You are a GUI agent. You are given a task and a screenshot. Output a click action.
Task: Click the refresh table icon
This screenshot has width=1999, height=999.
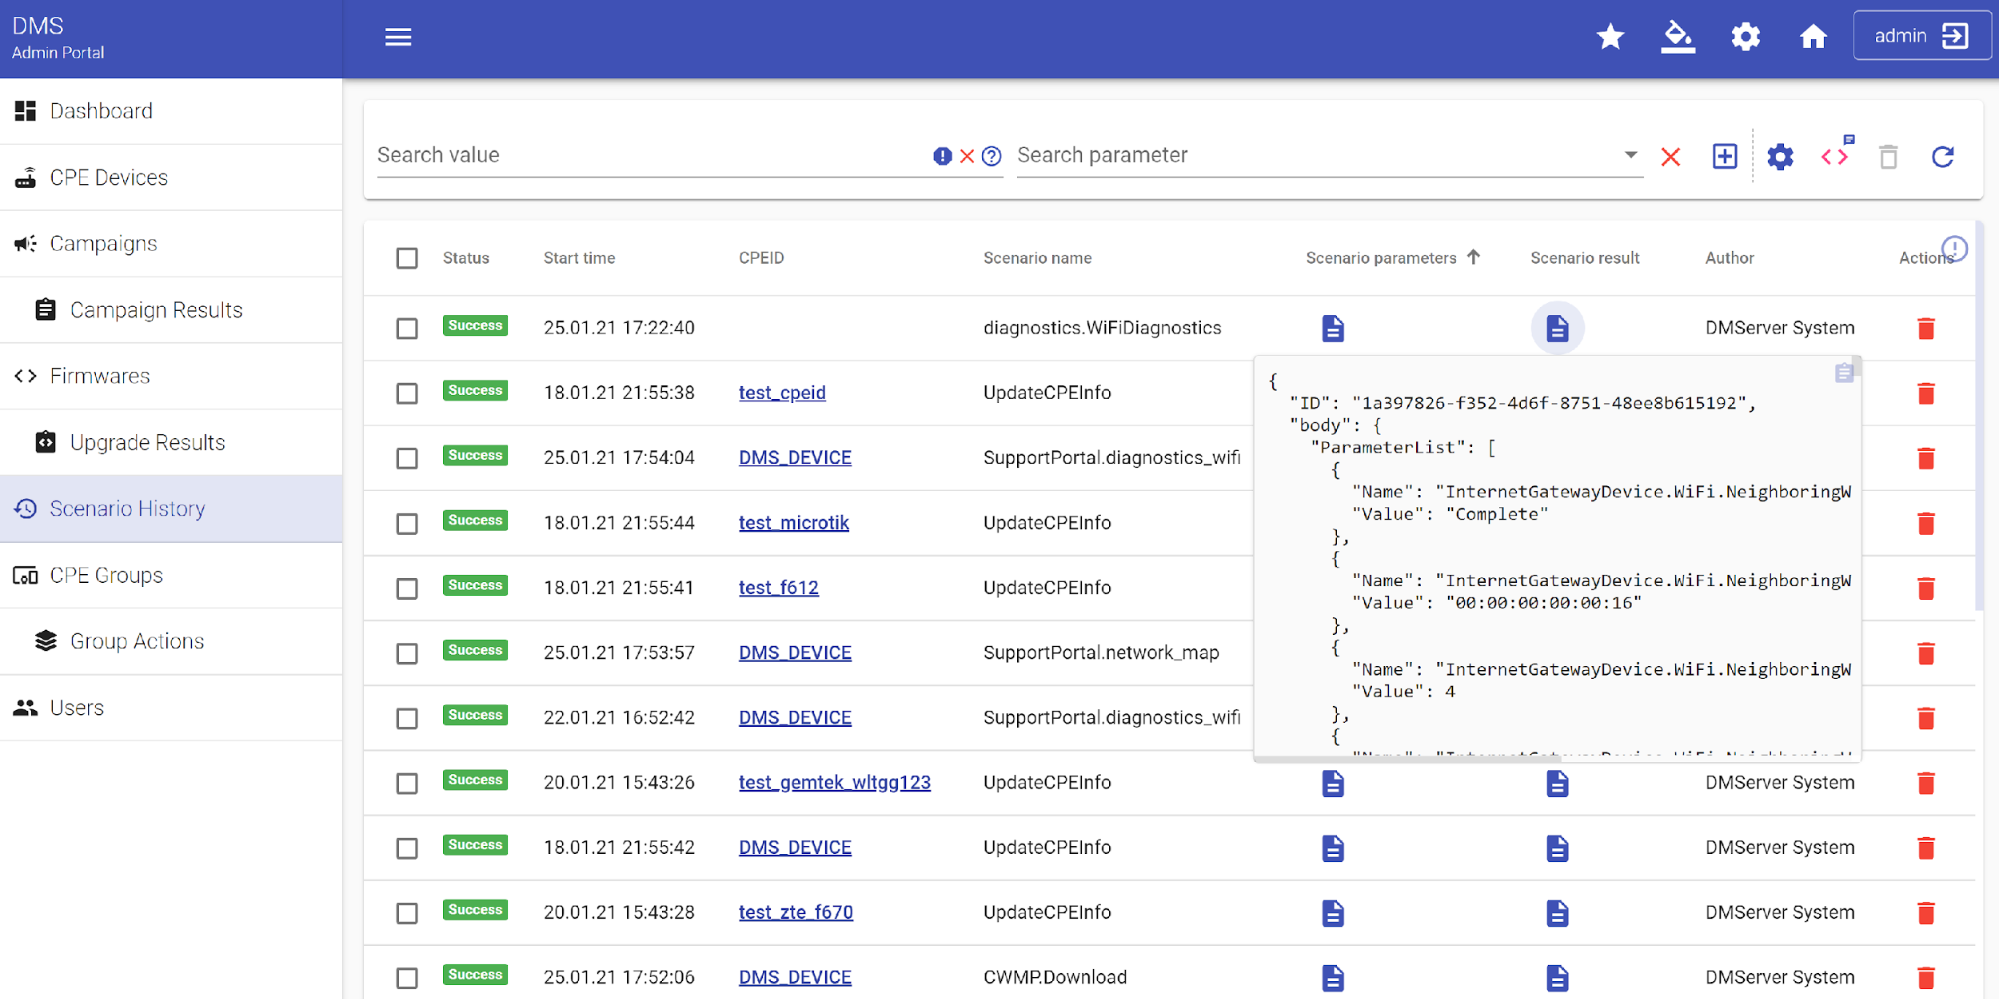pos(1942,157)
